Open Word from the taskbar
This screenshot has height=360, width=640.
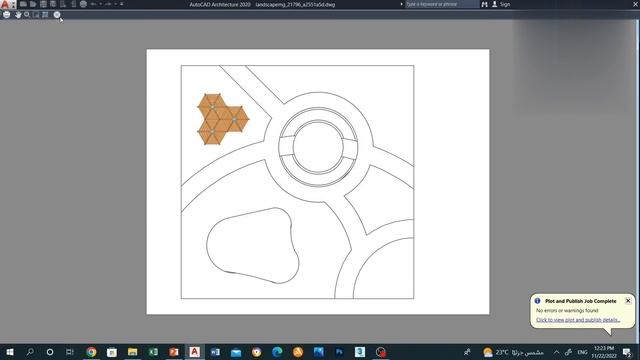(x=215, y=352)
